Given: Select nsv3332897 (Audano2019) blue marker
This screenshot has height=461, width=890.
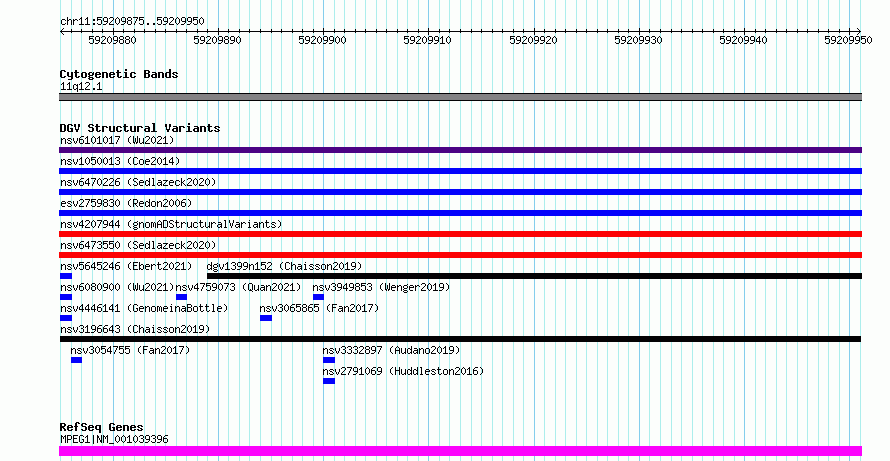Looking at the screenshot, I should (x=329, y=360).
